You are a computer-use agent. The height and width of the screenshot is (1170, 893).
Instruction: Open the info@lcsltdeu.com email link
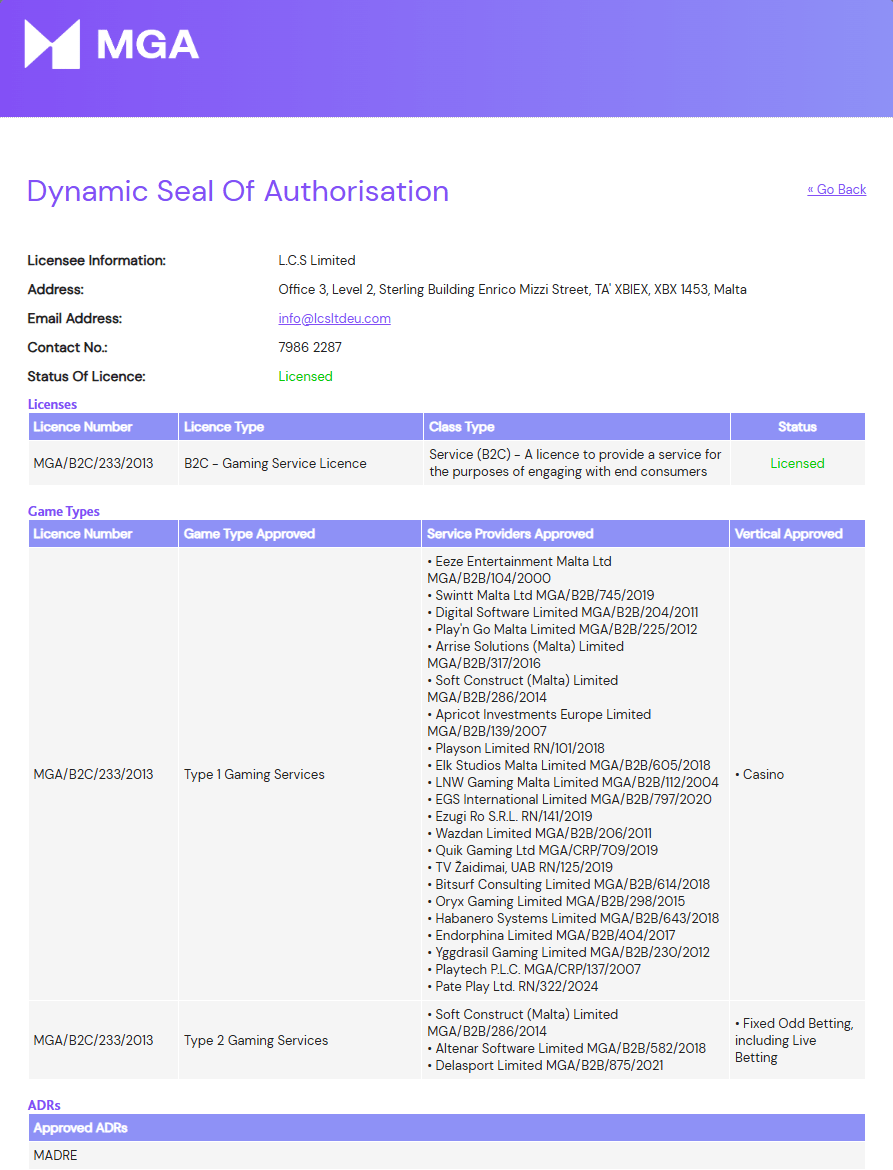pyautogui.click(x=334, y=318)
